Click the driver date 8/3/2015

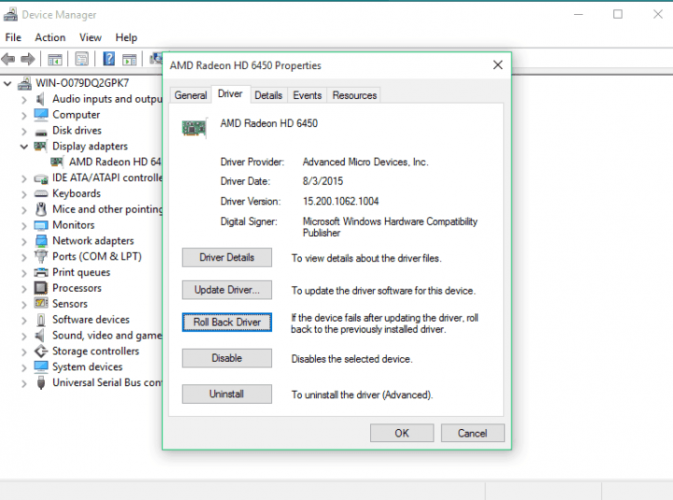pyautogui.click(x=323, y=181)
